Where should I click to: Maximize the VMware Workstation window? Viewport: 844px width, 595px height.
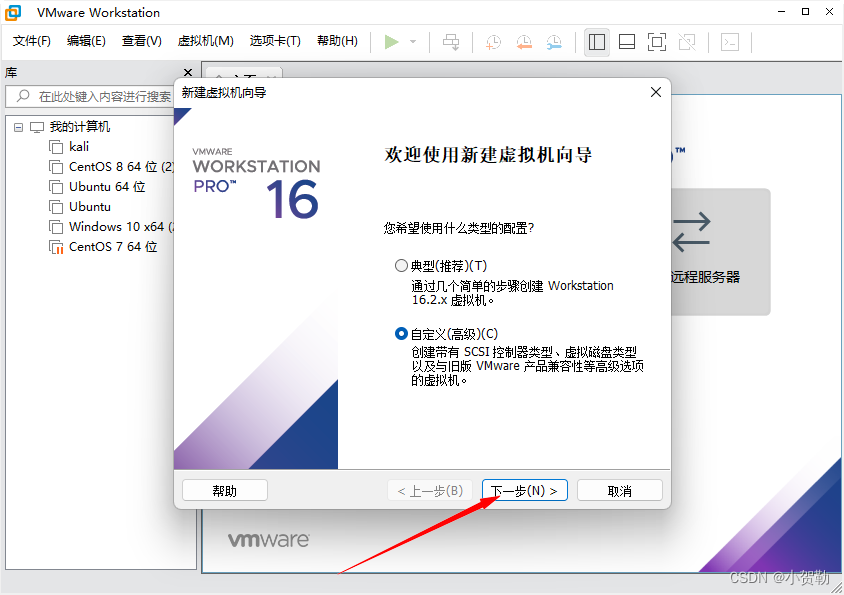tap(805, 12)
